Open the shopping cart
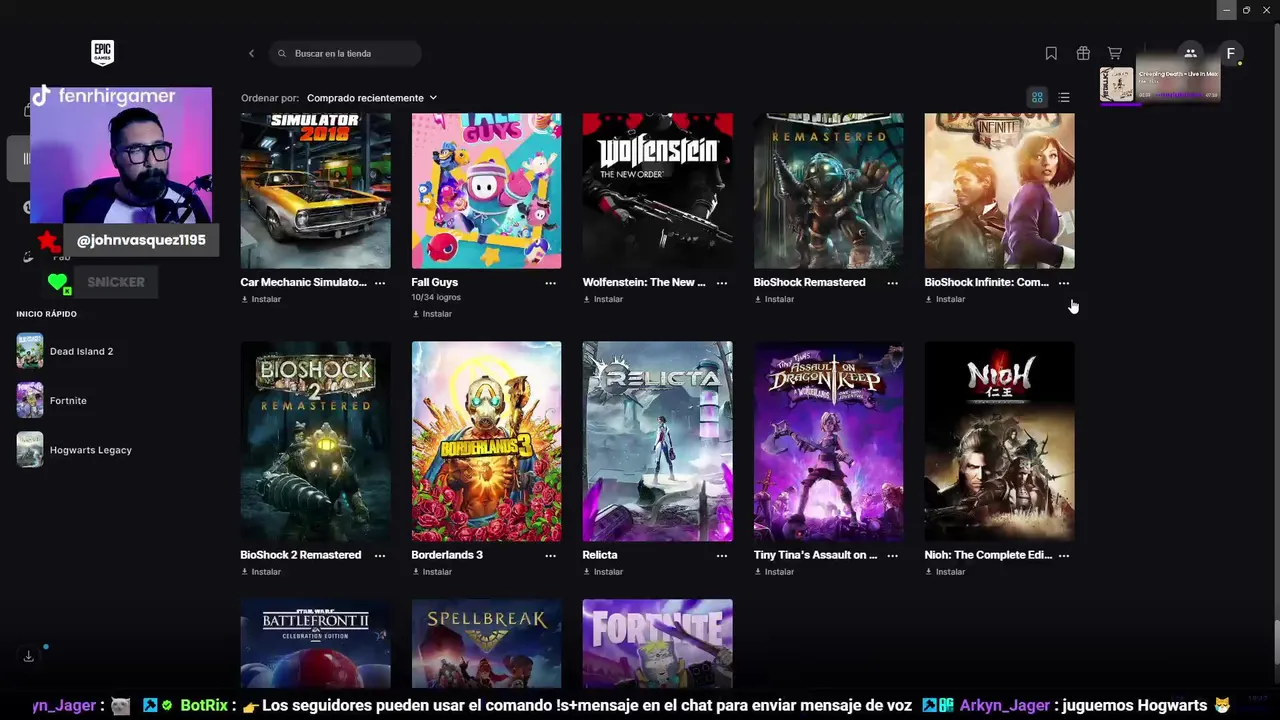The image size is (1280, 720). pos(1114,53)
